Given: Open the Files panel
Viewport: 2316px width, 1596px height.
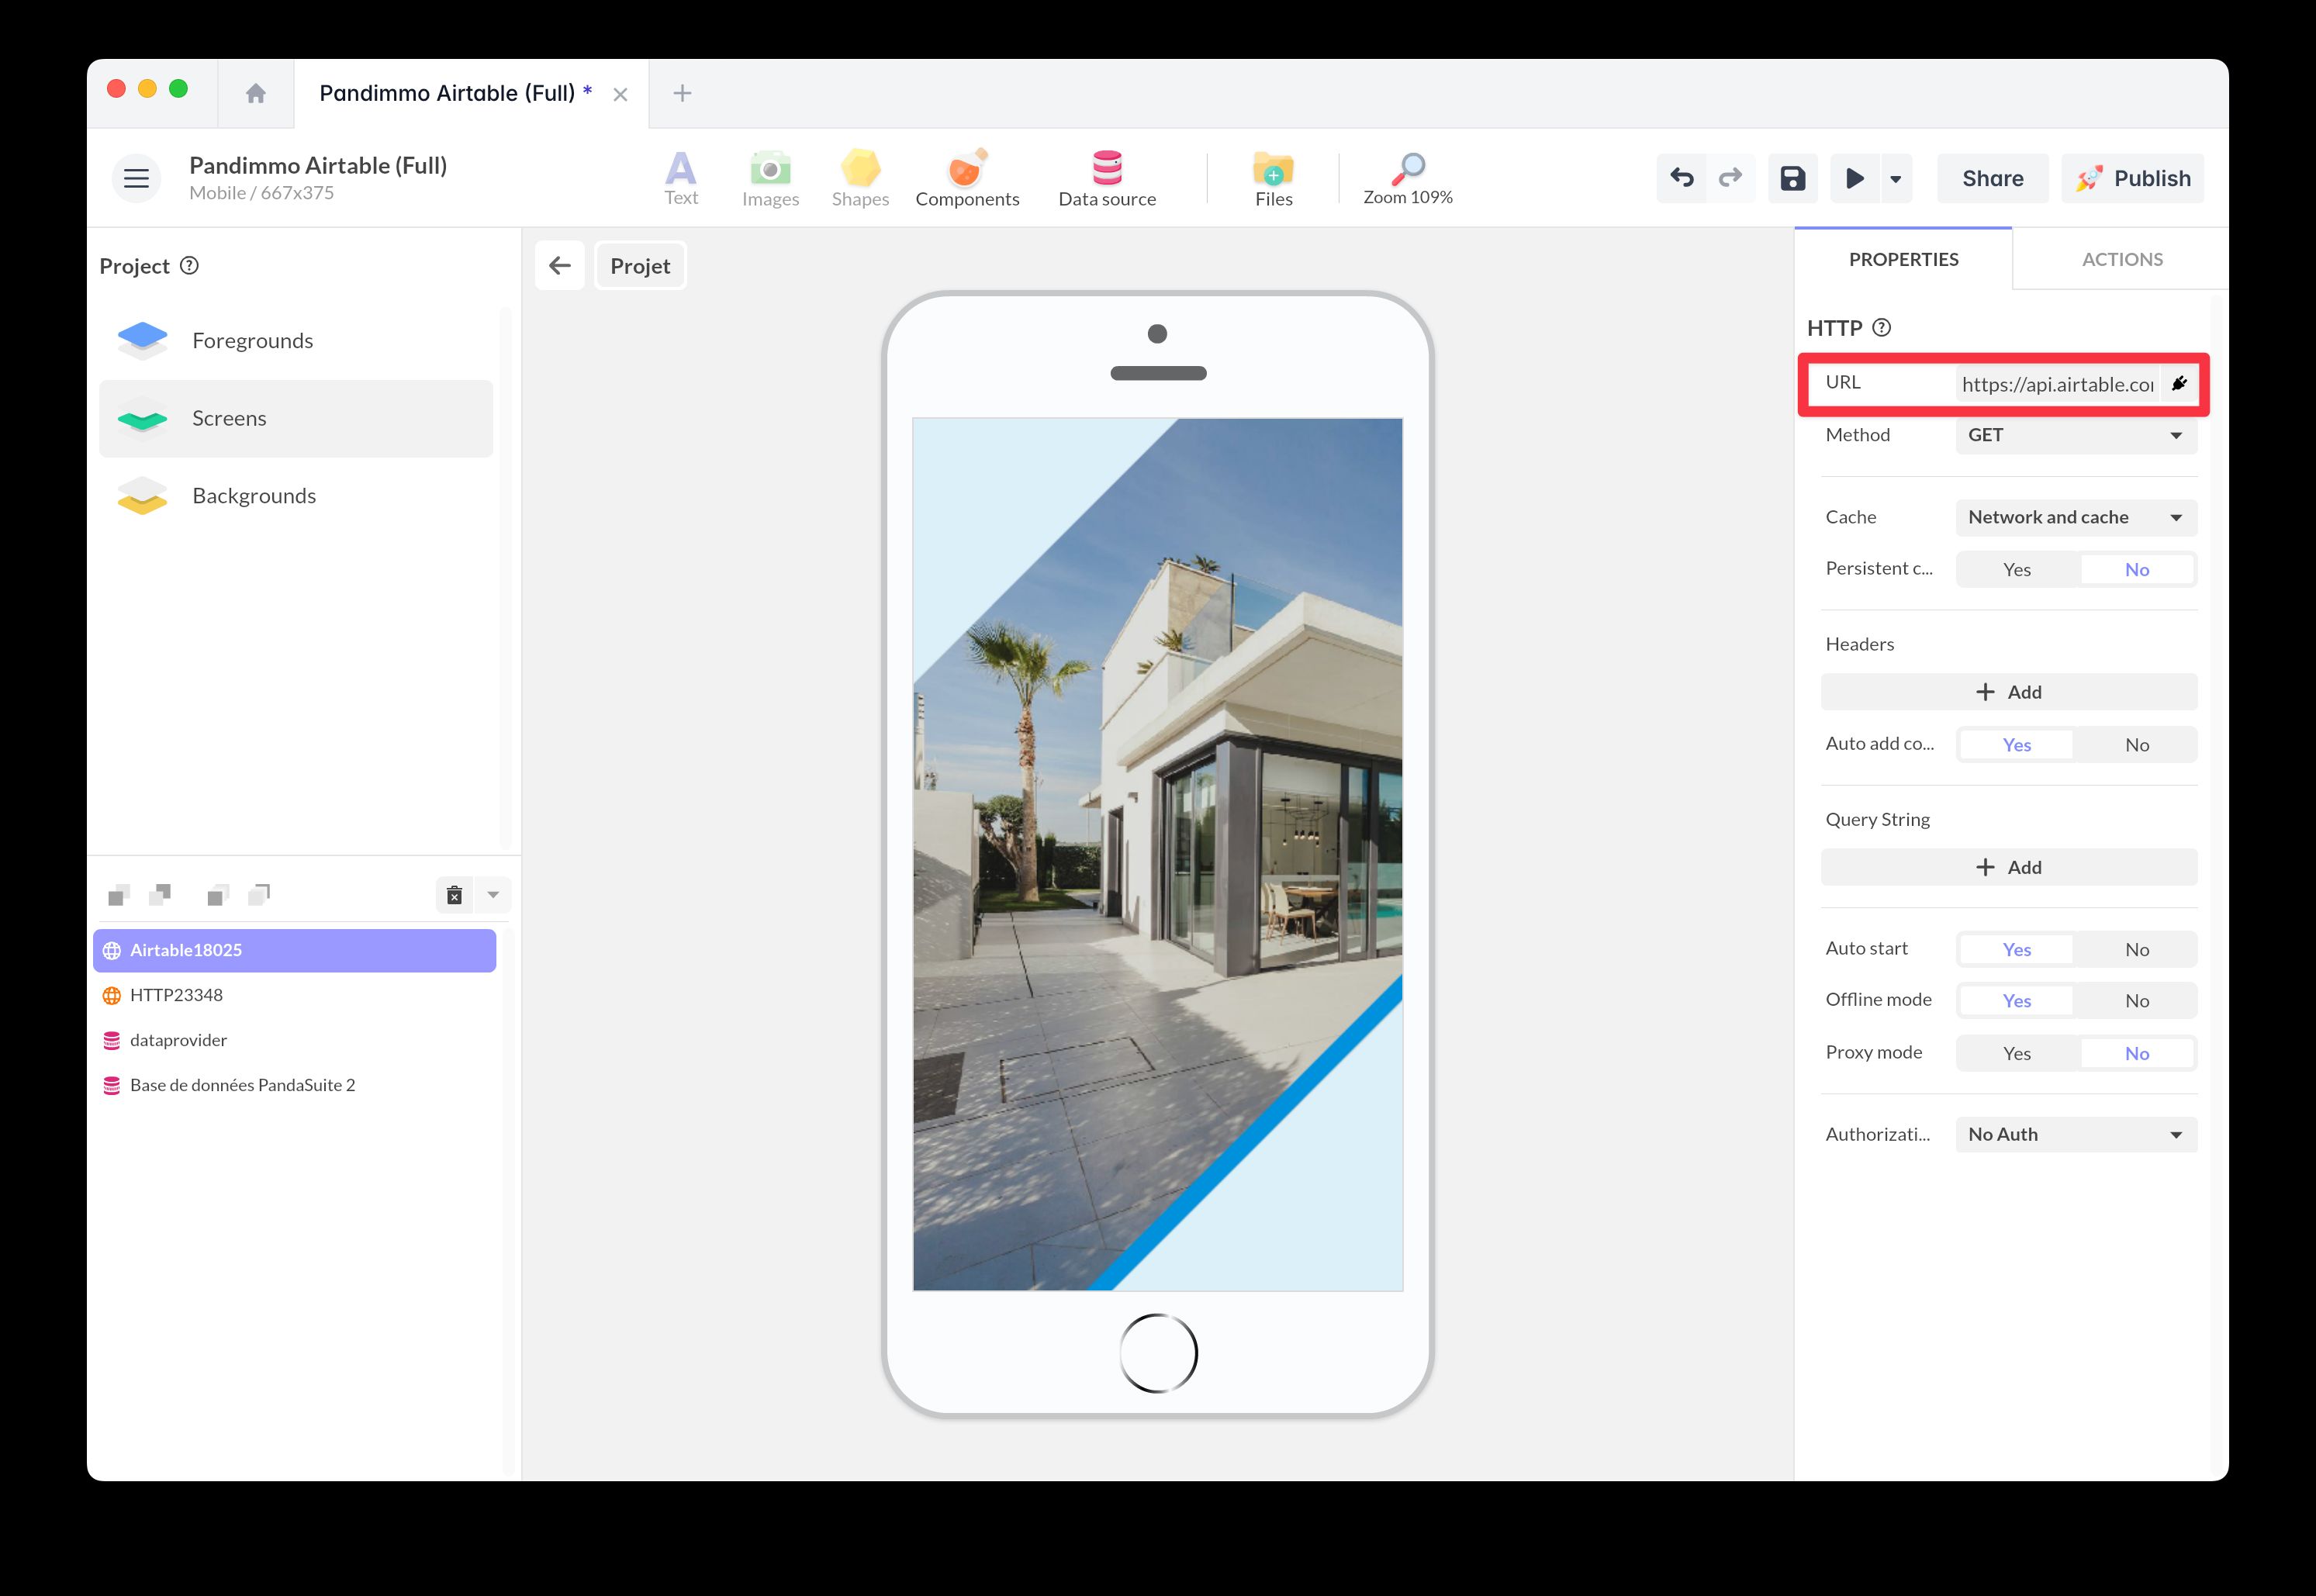Looking at the screenshot, I should (x=1272, y=178).
